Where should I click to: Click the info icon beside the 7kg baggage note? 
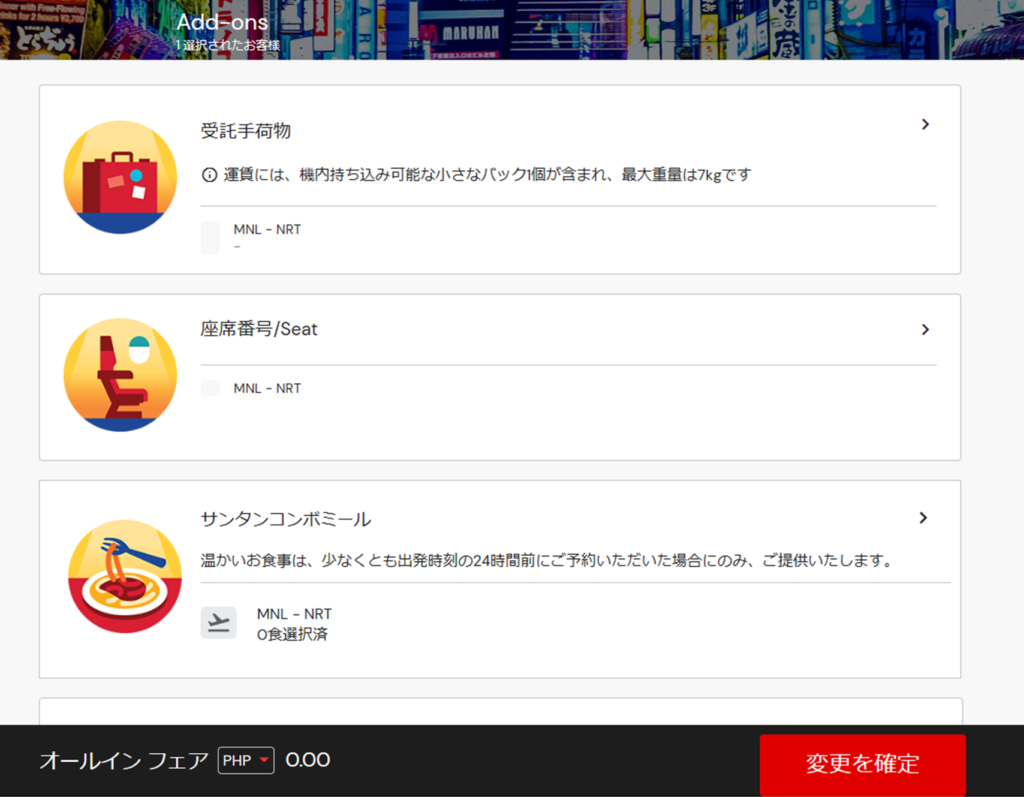(209, 175)
